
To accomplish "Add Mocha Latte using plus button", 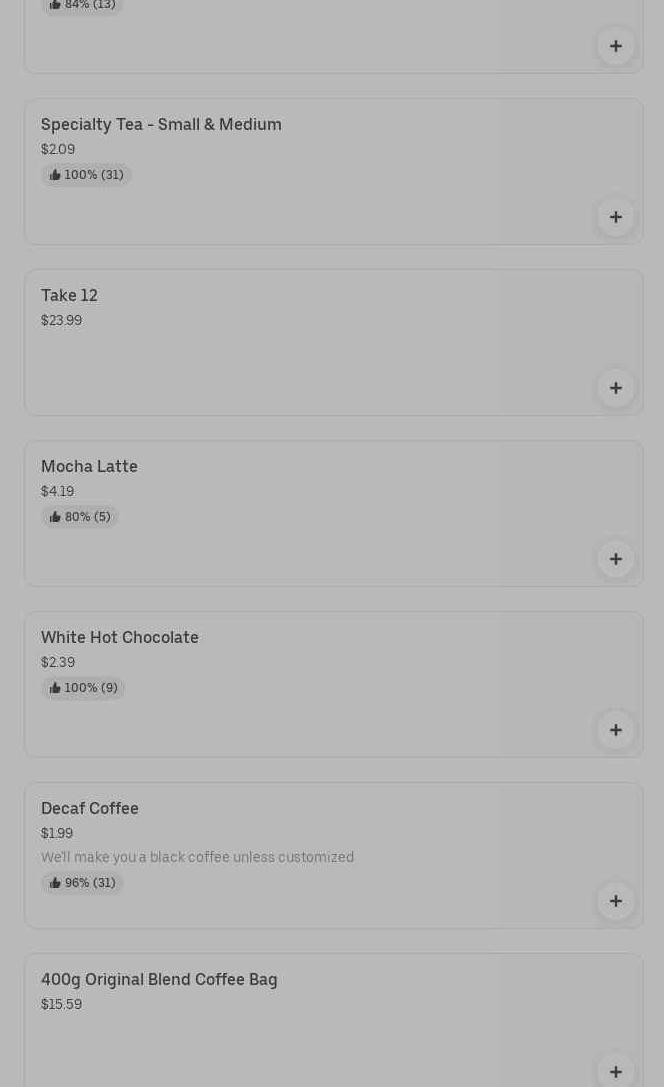I will pyautogui.click(x=615, y=559).
